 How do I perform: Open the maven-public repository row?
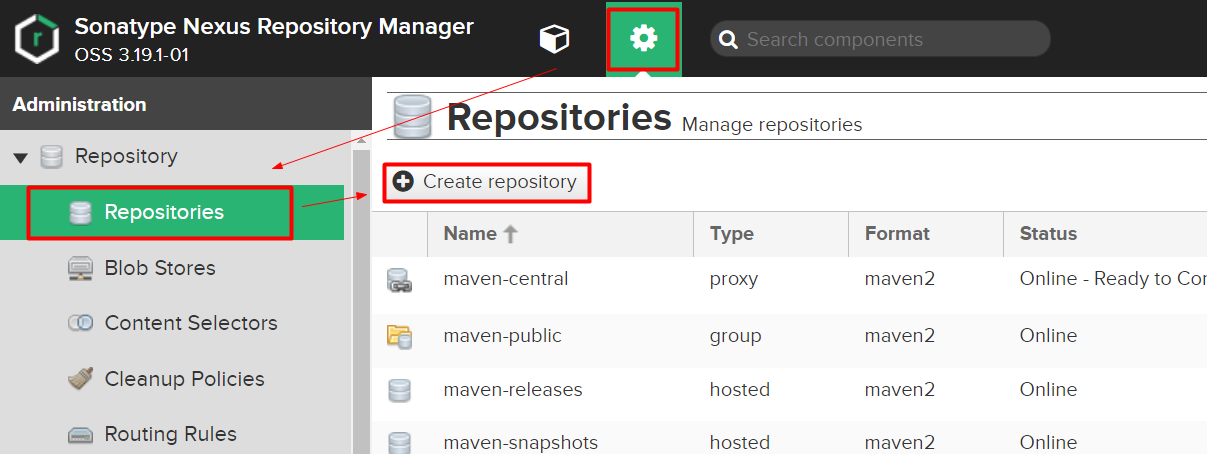789,336
